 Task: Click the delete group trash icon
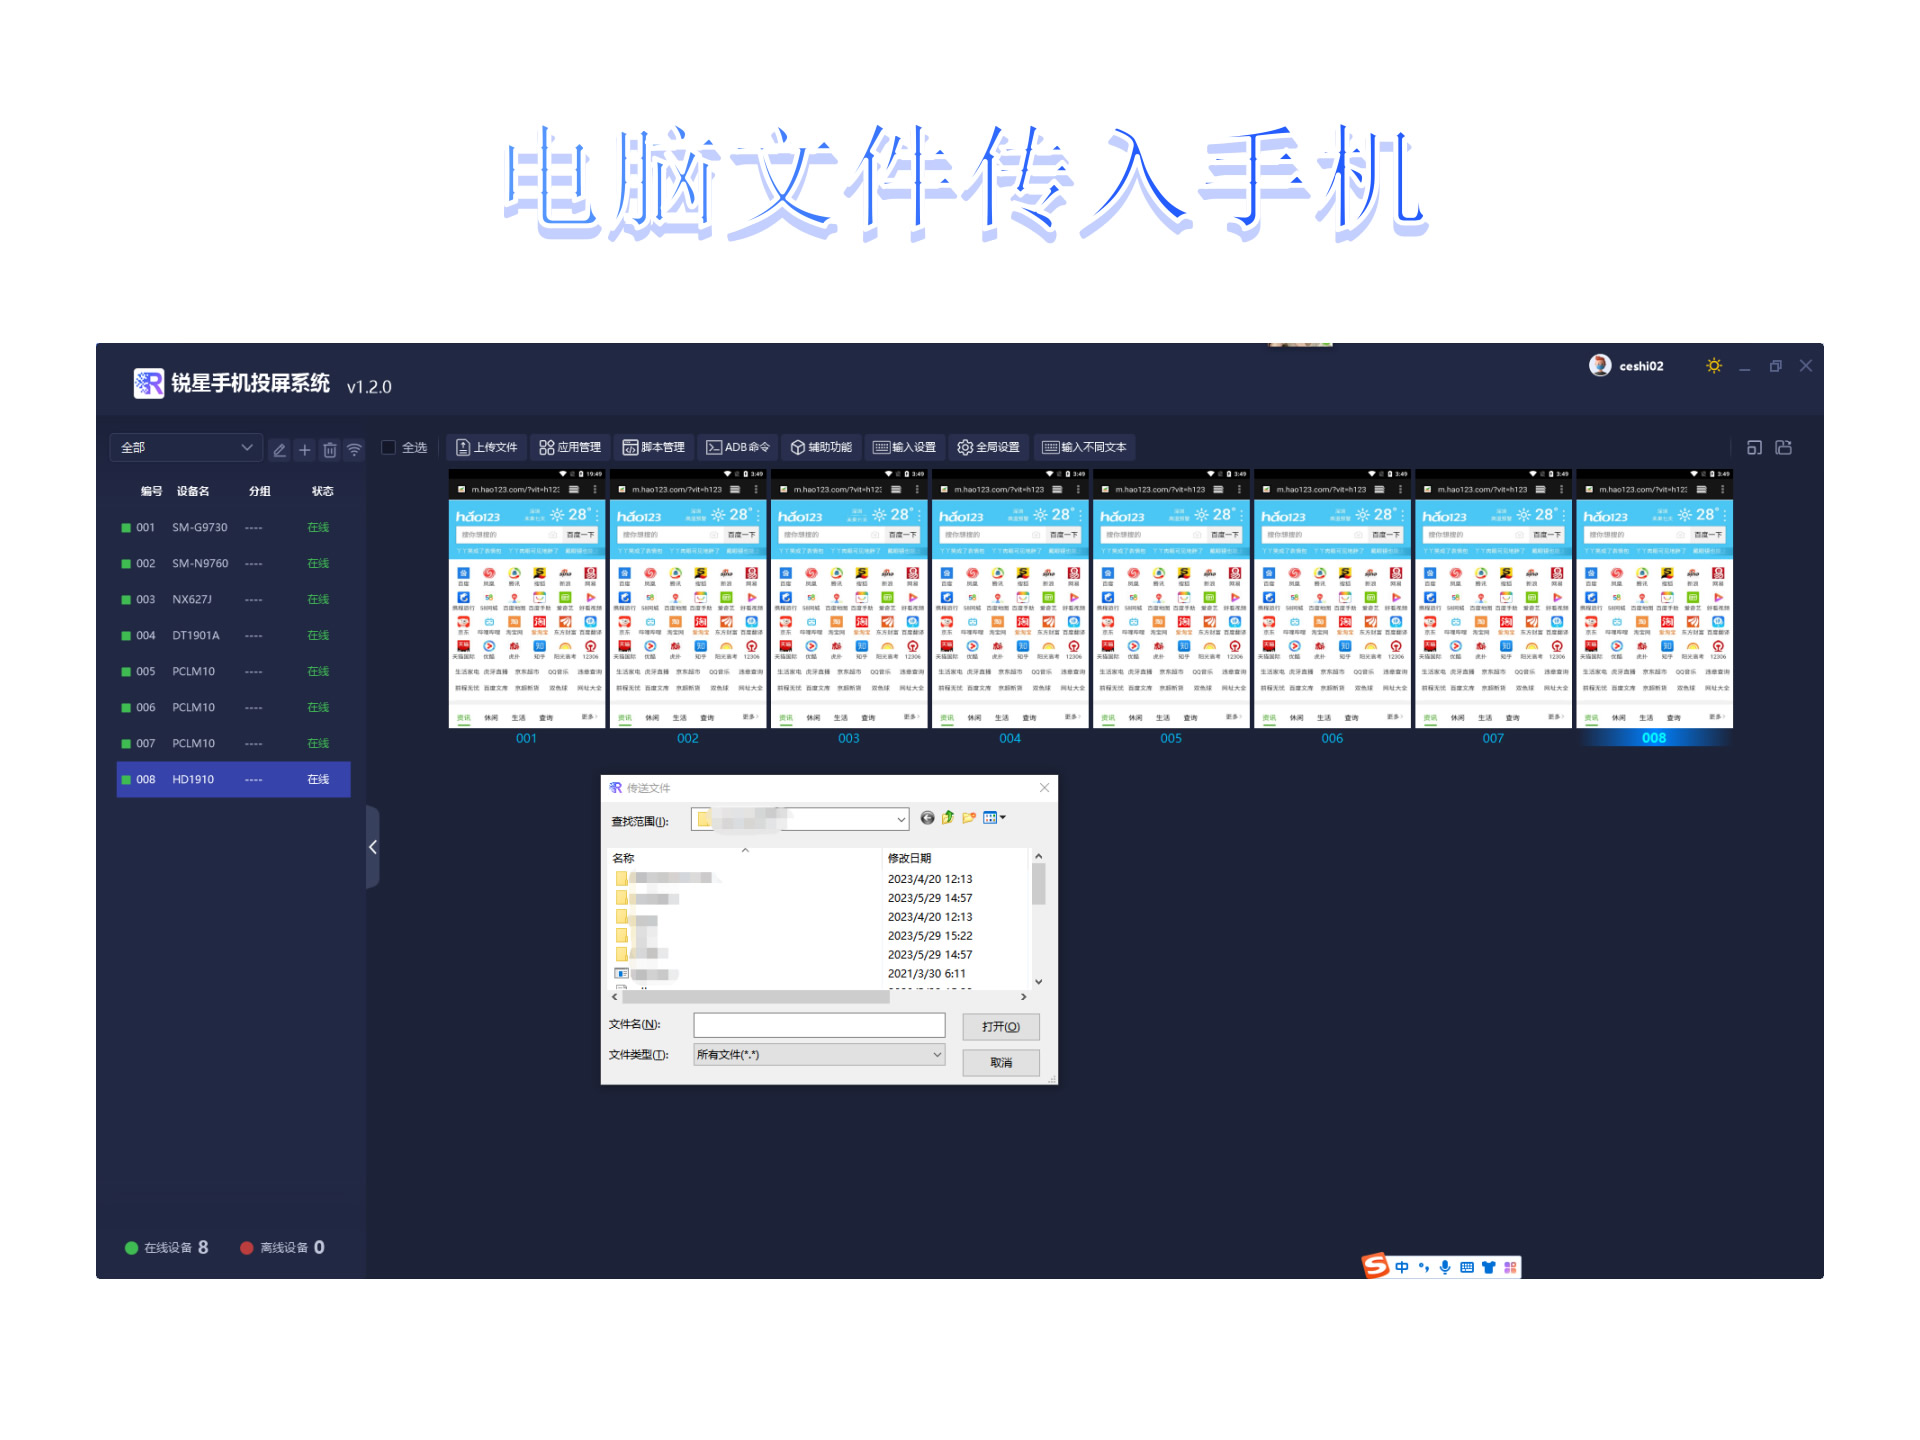pos(330,450)
